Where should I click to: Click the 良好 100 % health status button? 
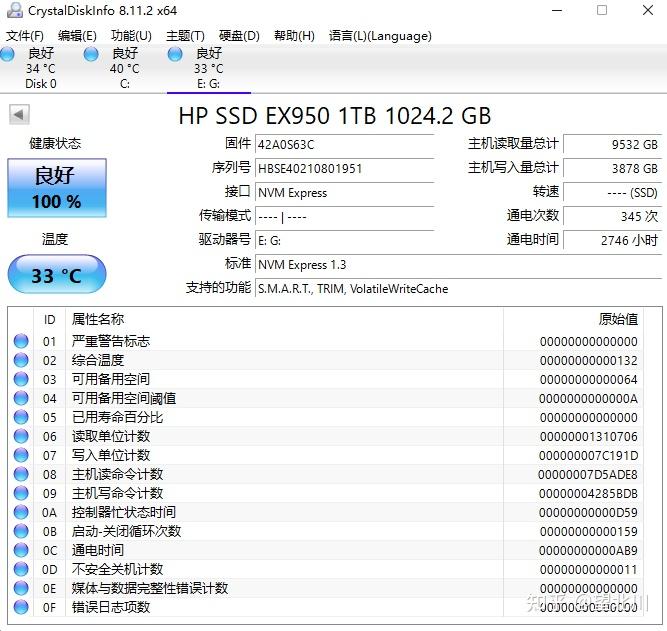(x=57, y=188)
